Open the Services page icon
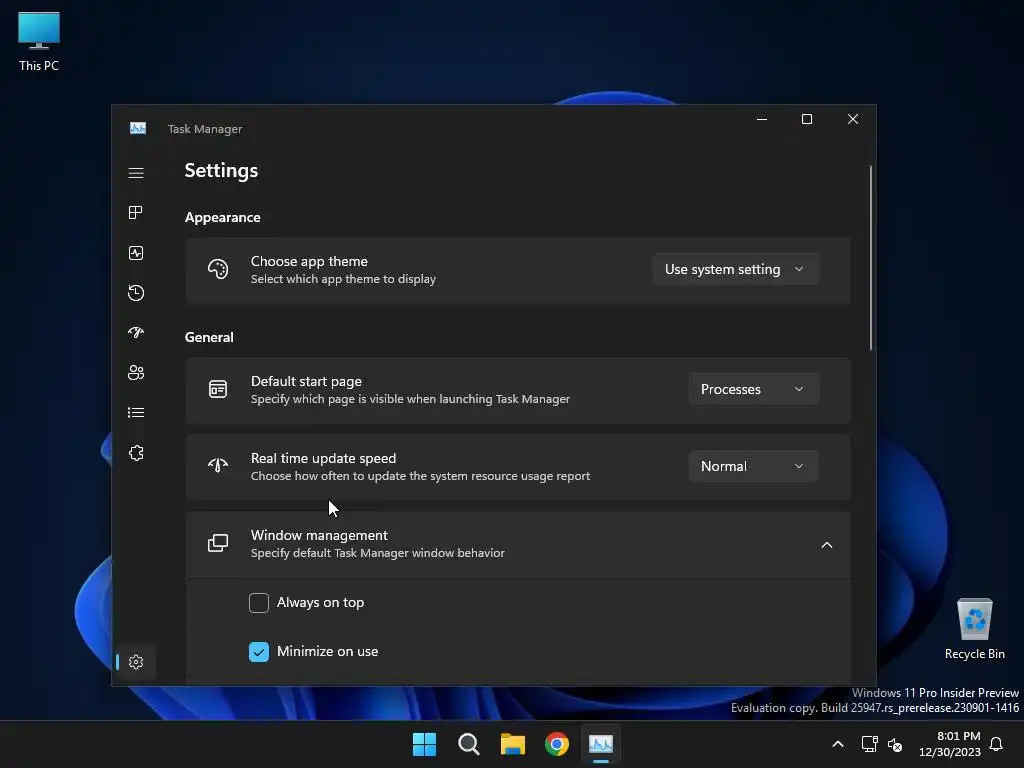This screenshot has height=768, width=1024. pos(136,453)
